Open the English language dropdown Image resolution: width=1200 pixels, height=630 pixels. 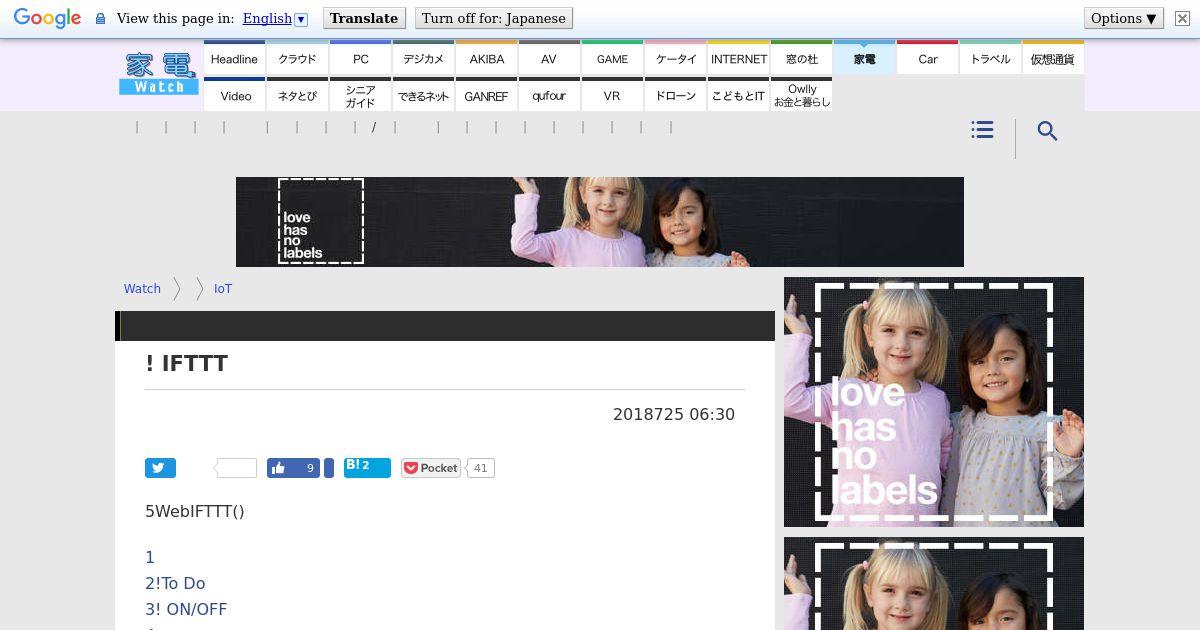pos(274,18)
